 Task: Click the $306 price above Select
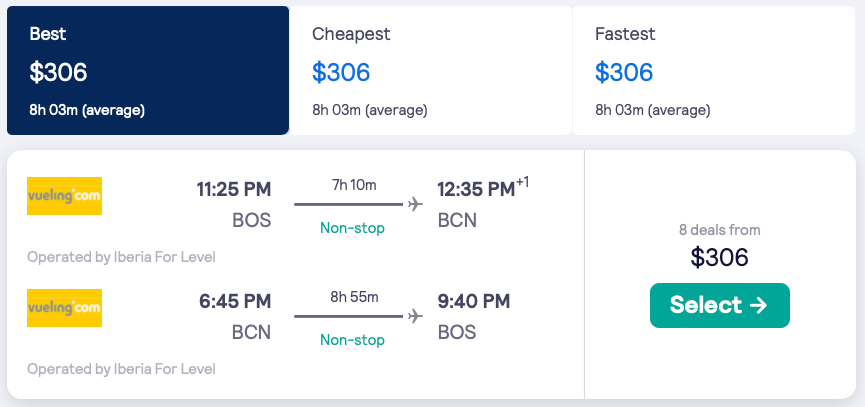pos(720,257)
